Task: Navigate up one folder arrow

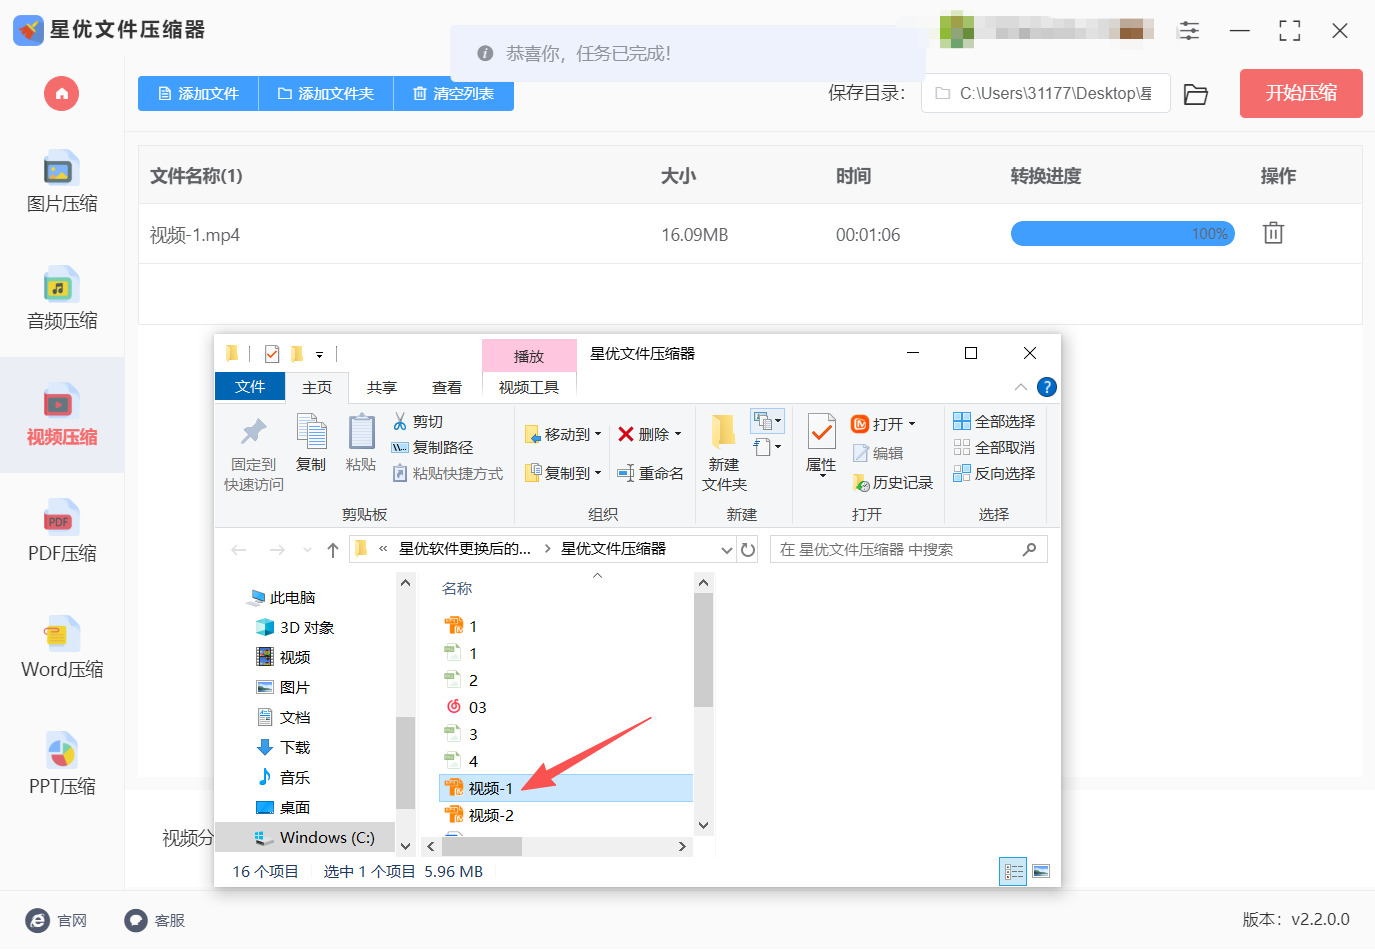Action: point(332,550)
